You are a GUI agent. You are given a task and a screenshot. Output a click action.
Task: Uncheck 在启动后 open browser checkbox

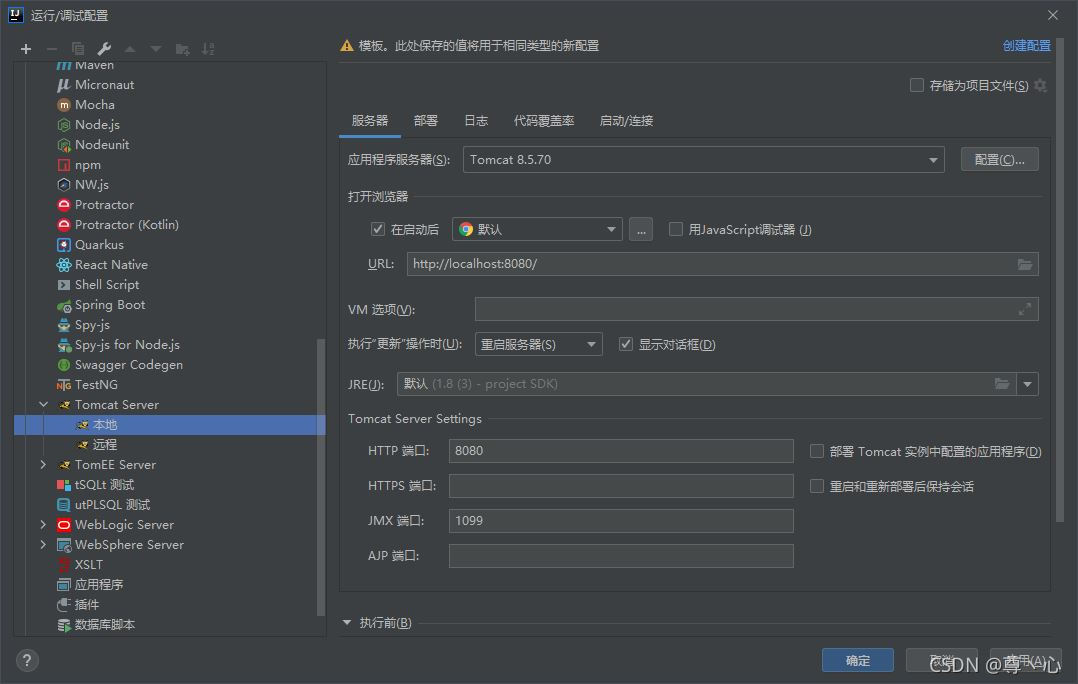pyautogui.click(x=377, y=229)
